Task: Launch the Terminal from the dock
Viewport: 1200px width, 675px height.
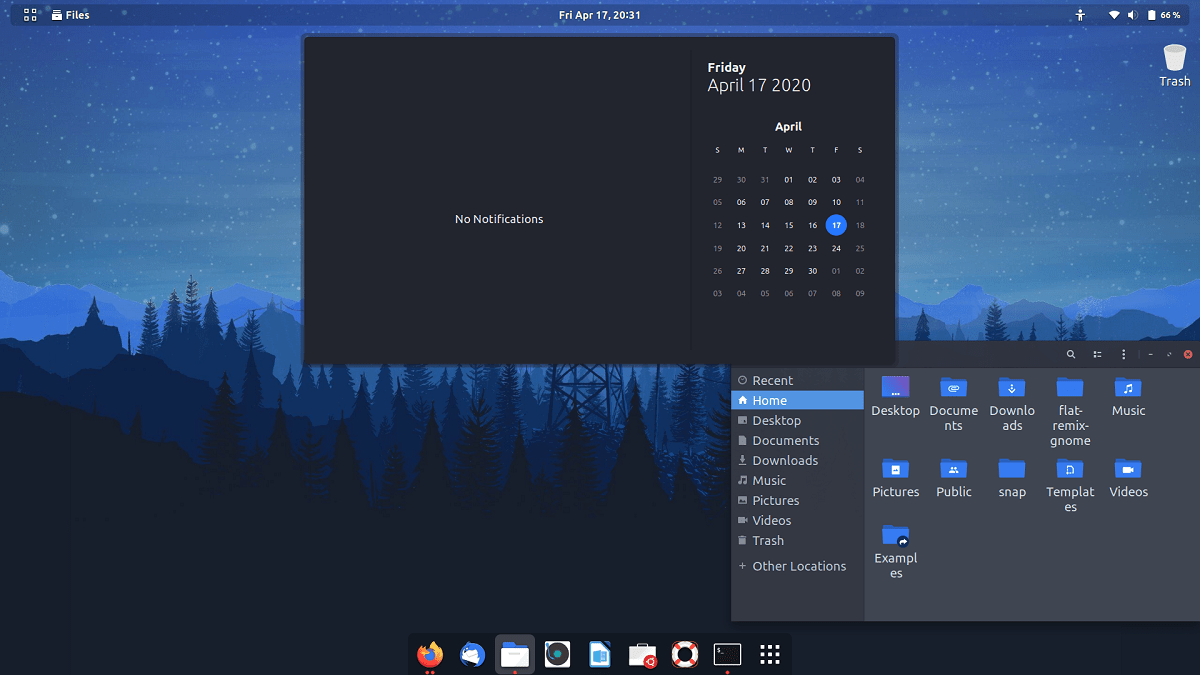Action: tap(727, 654)
